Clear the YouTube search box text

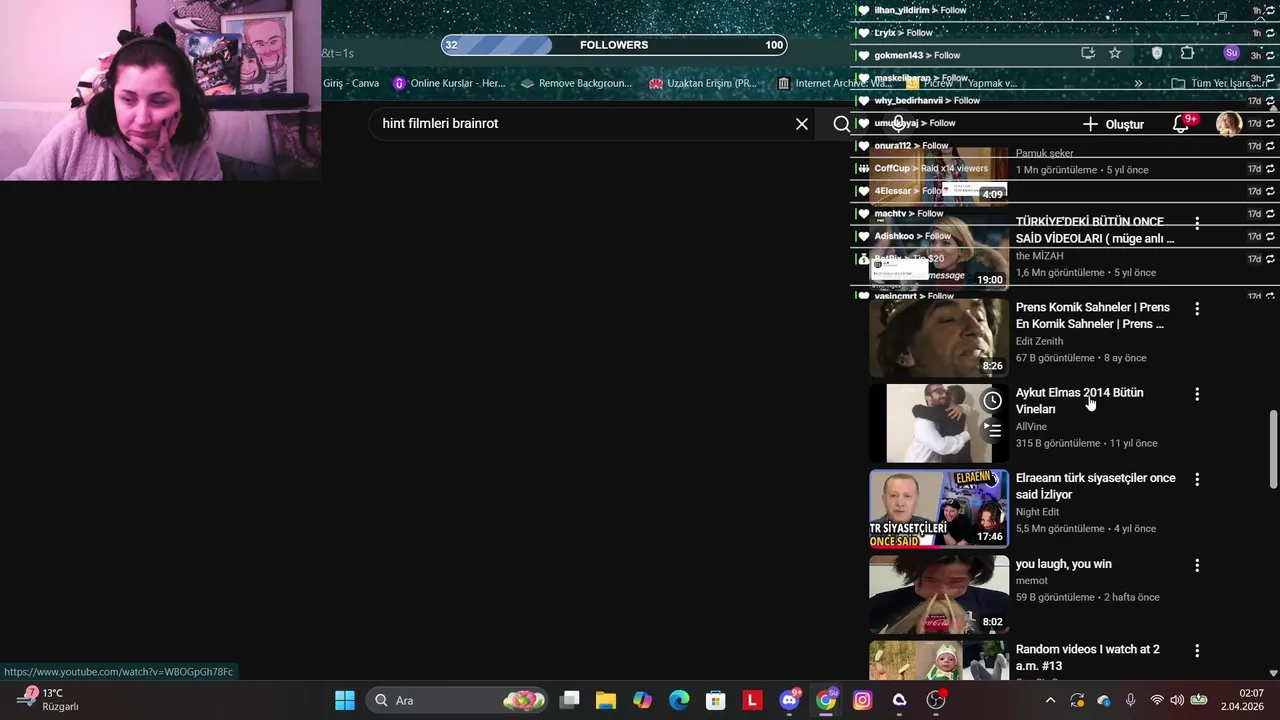pos(801,124)
